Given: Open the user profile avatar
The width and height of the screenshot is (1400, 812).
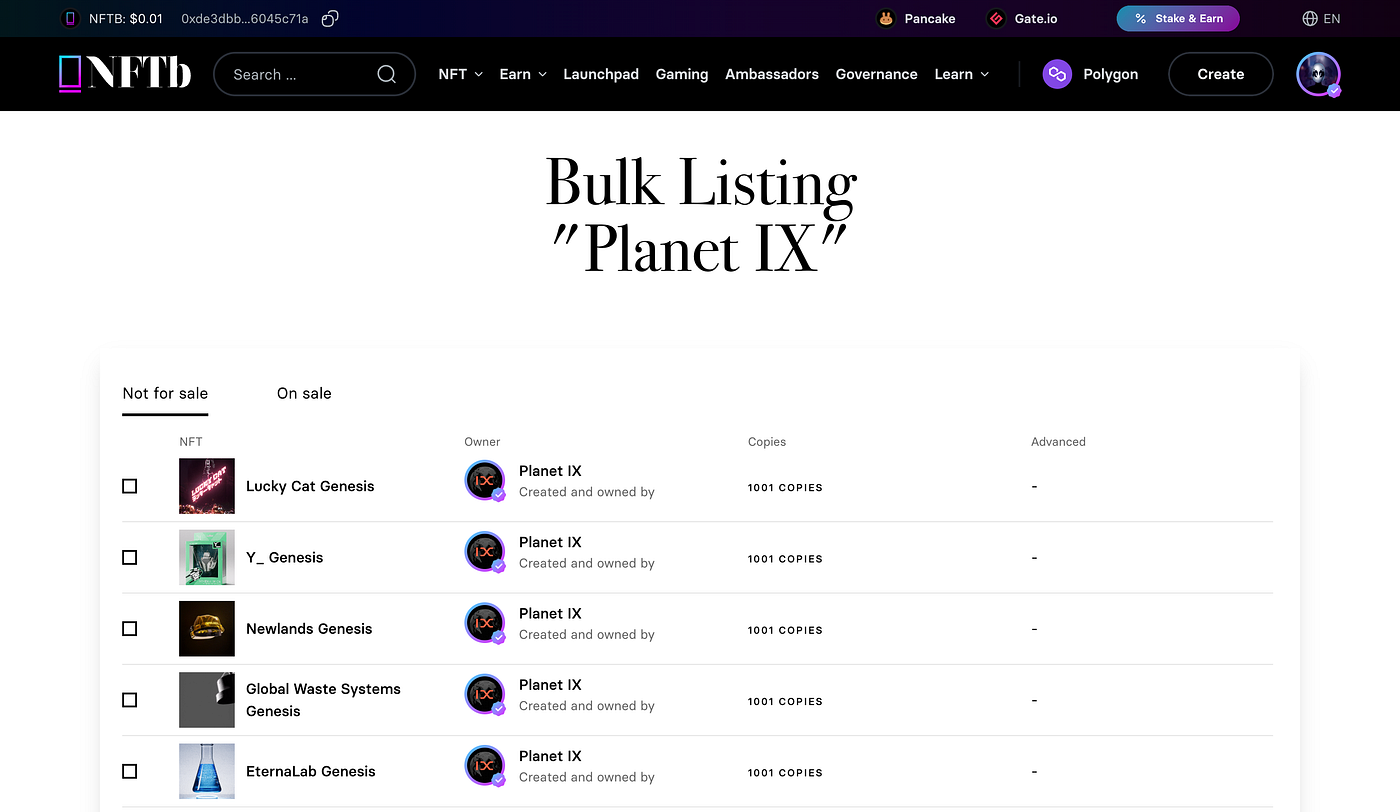Looking at the screenshot, I should click(x=1318, y=74).
